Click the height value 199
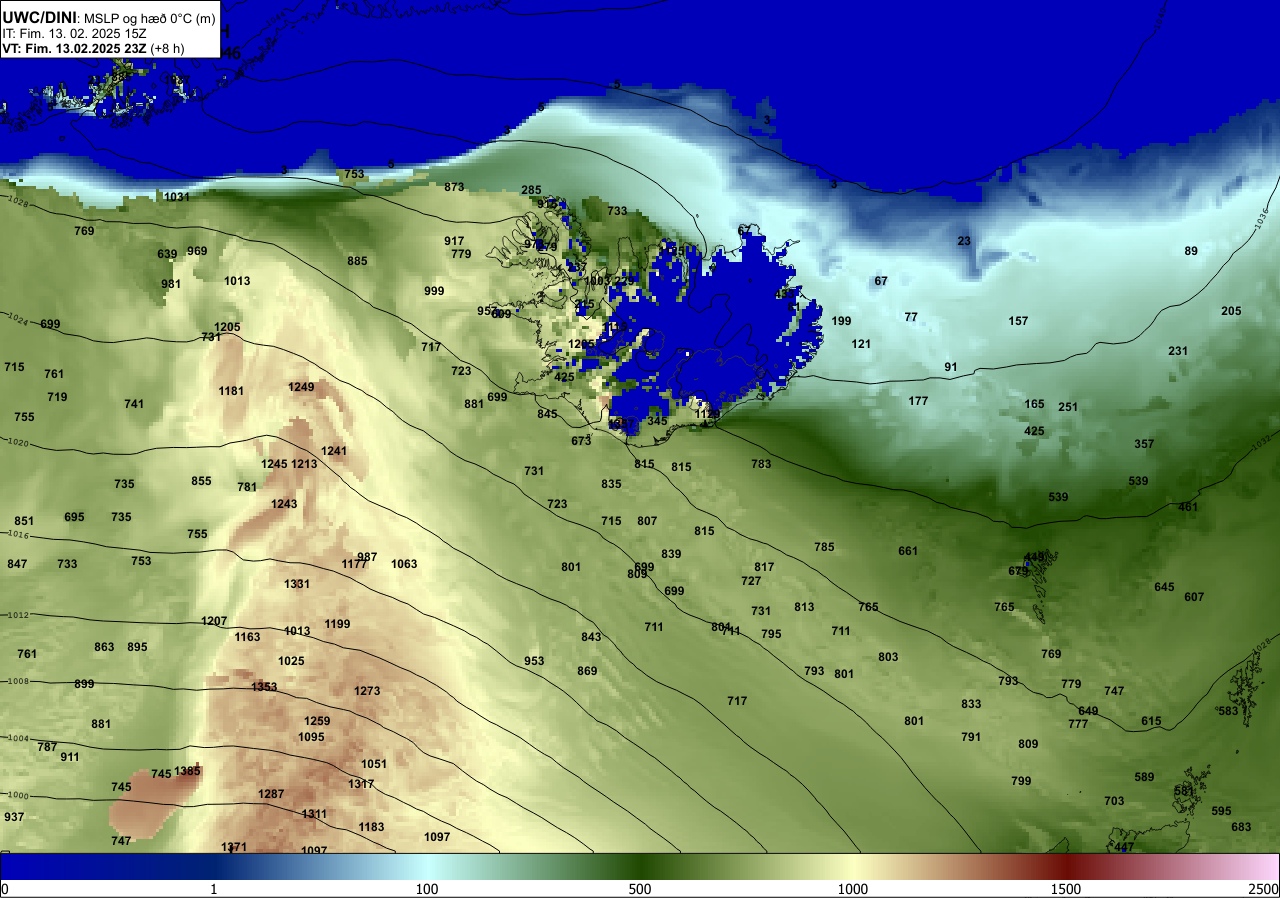Viewport: 1280px width, 898px height. [841, 321]
